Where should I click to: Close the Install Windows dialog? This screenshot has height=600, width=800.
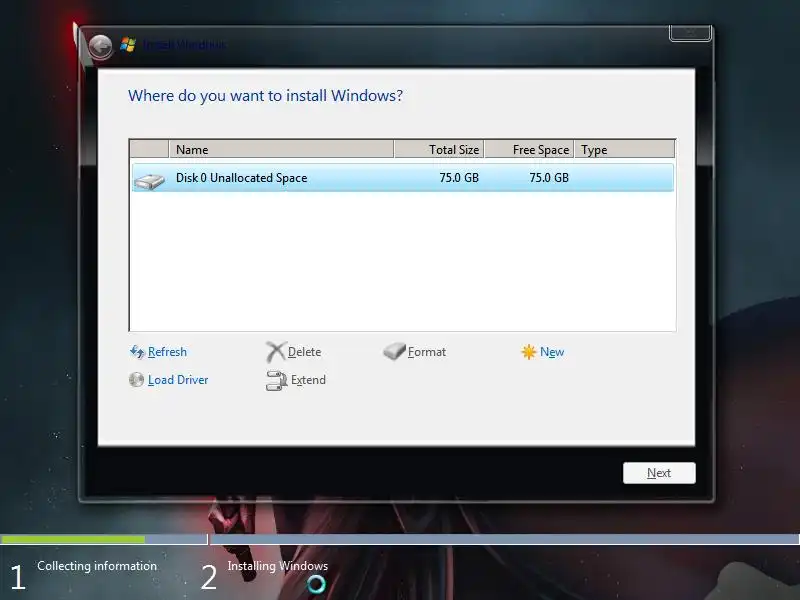pyautogui.click(x=690, y=33)
